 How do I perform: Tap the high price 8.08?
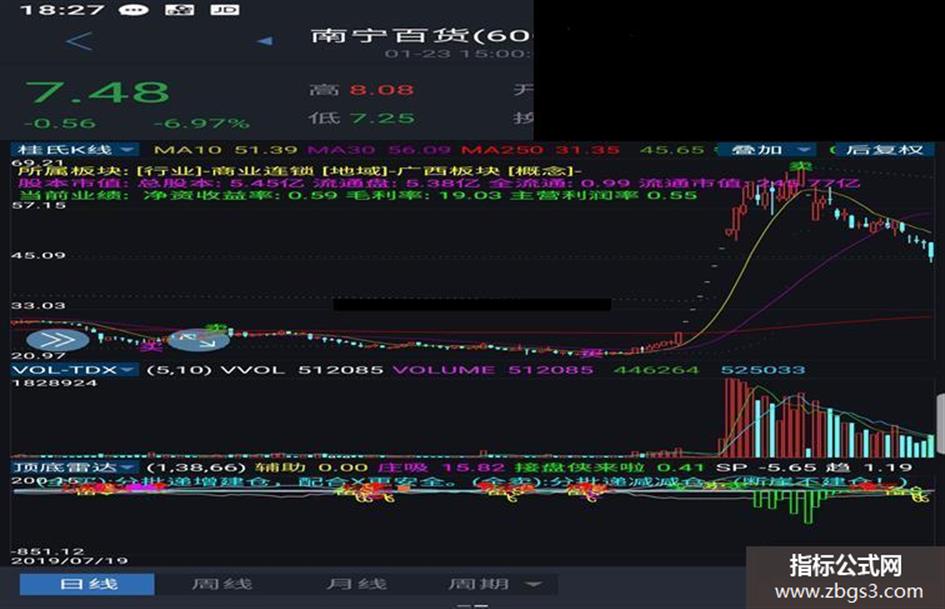(x=381, y=90)
